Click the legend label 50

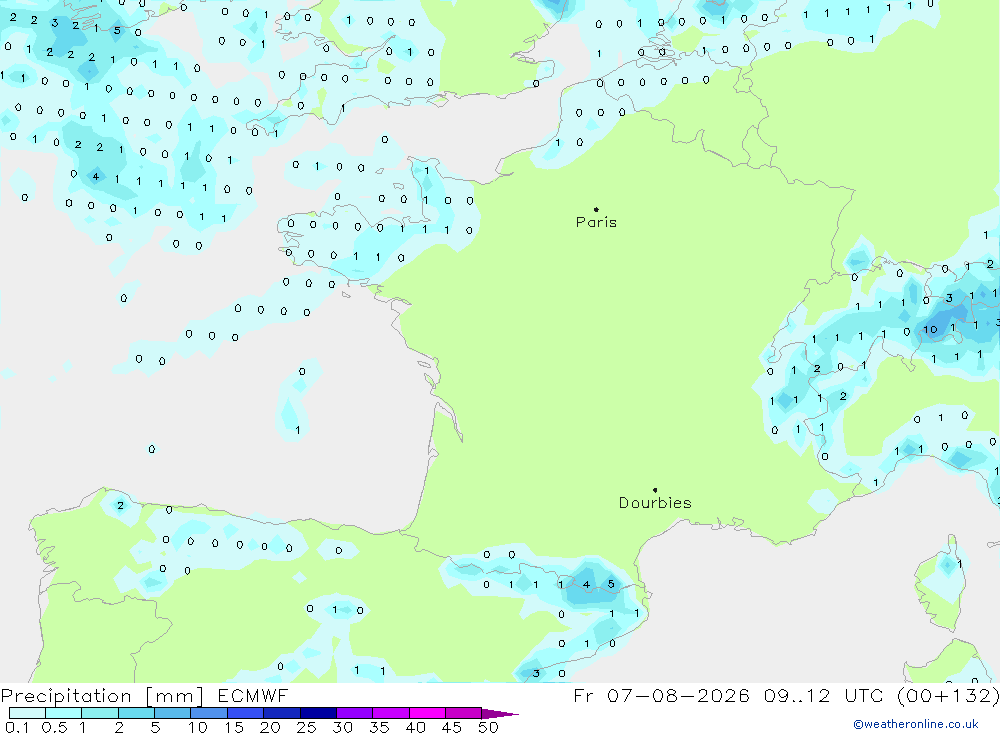pos(488,727)
